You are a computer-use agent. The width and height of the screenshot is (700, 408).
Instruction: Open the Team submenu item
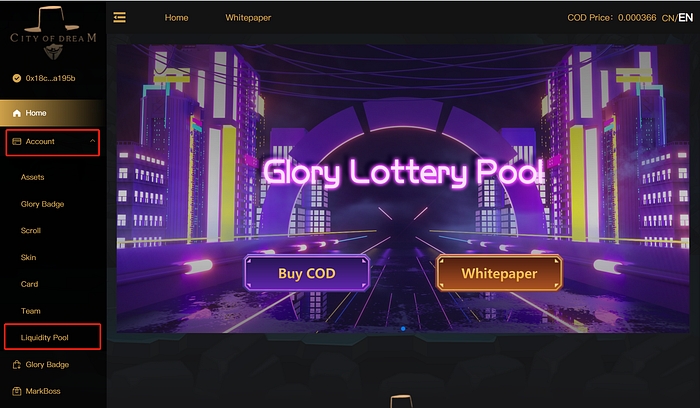point(31,311)
